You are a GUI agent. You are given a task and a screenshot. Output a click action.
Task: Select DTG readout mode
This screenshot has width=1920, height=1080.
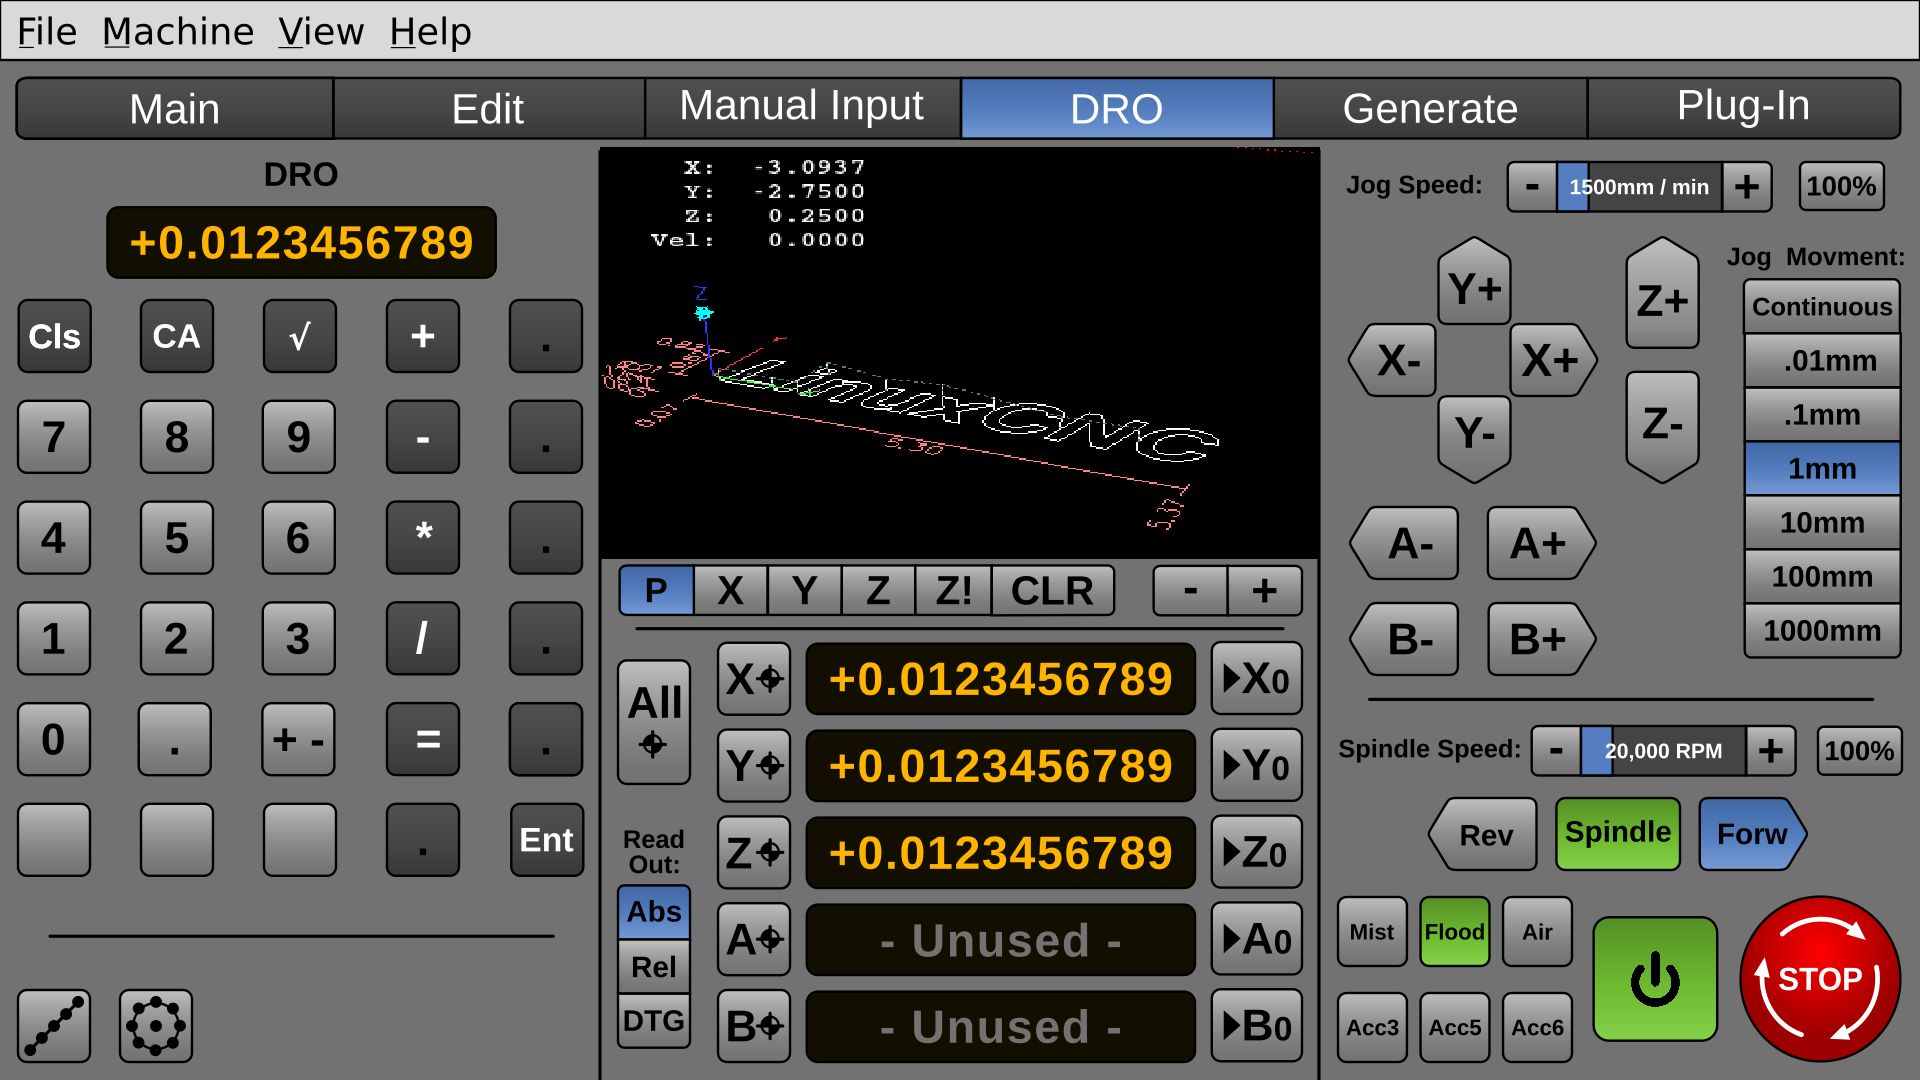click(654, 1021)
